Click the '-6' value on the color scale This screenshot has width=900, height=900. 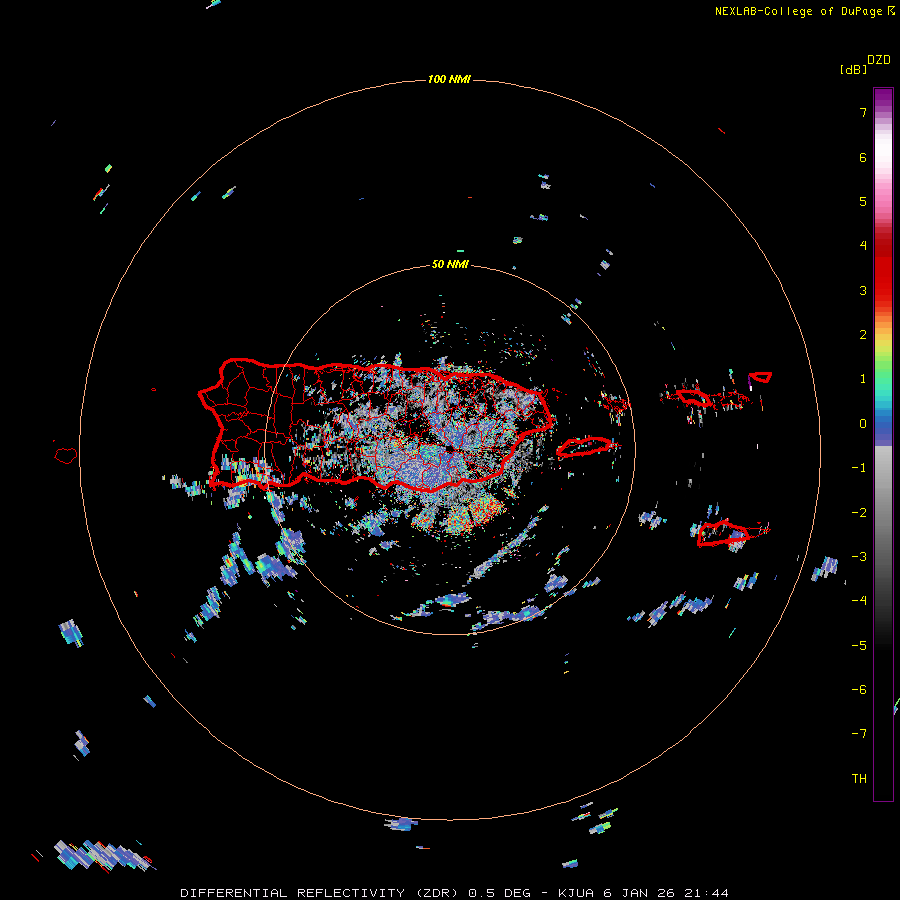pyautogui.click(x=859, y=690)
